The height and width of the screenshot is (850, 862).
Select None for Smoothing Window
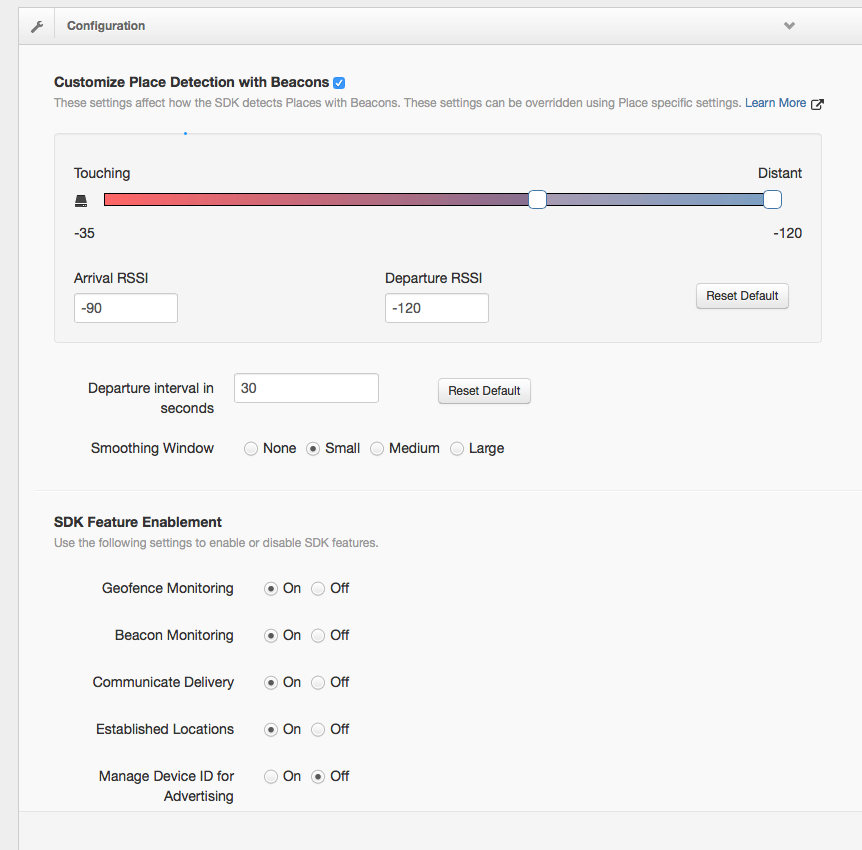point(251,449)
